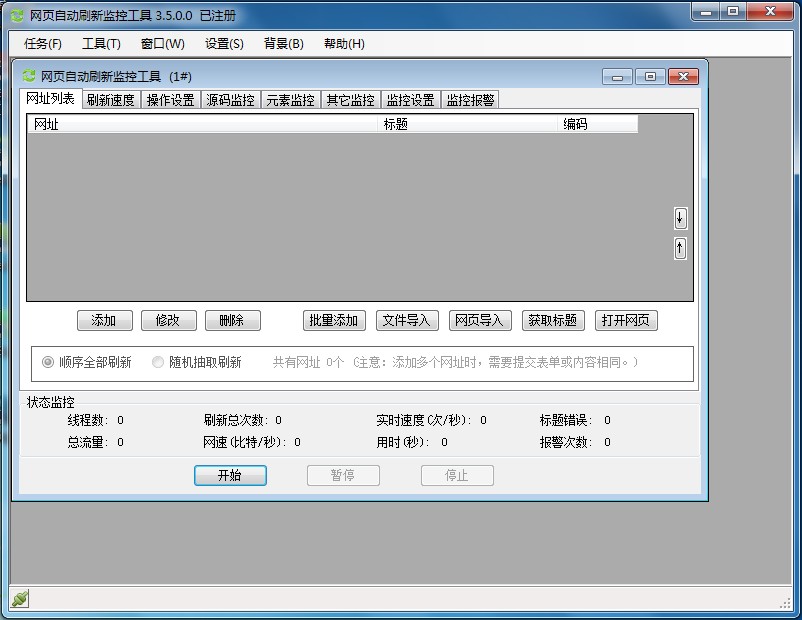This screenshot has width=802, height=620.
Task: Click the 打开网页 button
Action: click(x=626, y=321)
